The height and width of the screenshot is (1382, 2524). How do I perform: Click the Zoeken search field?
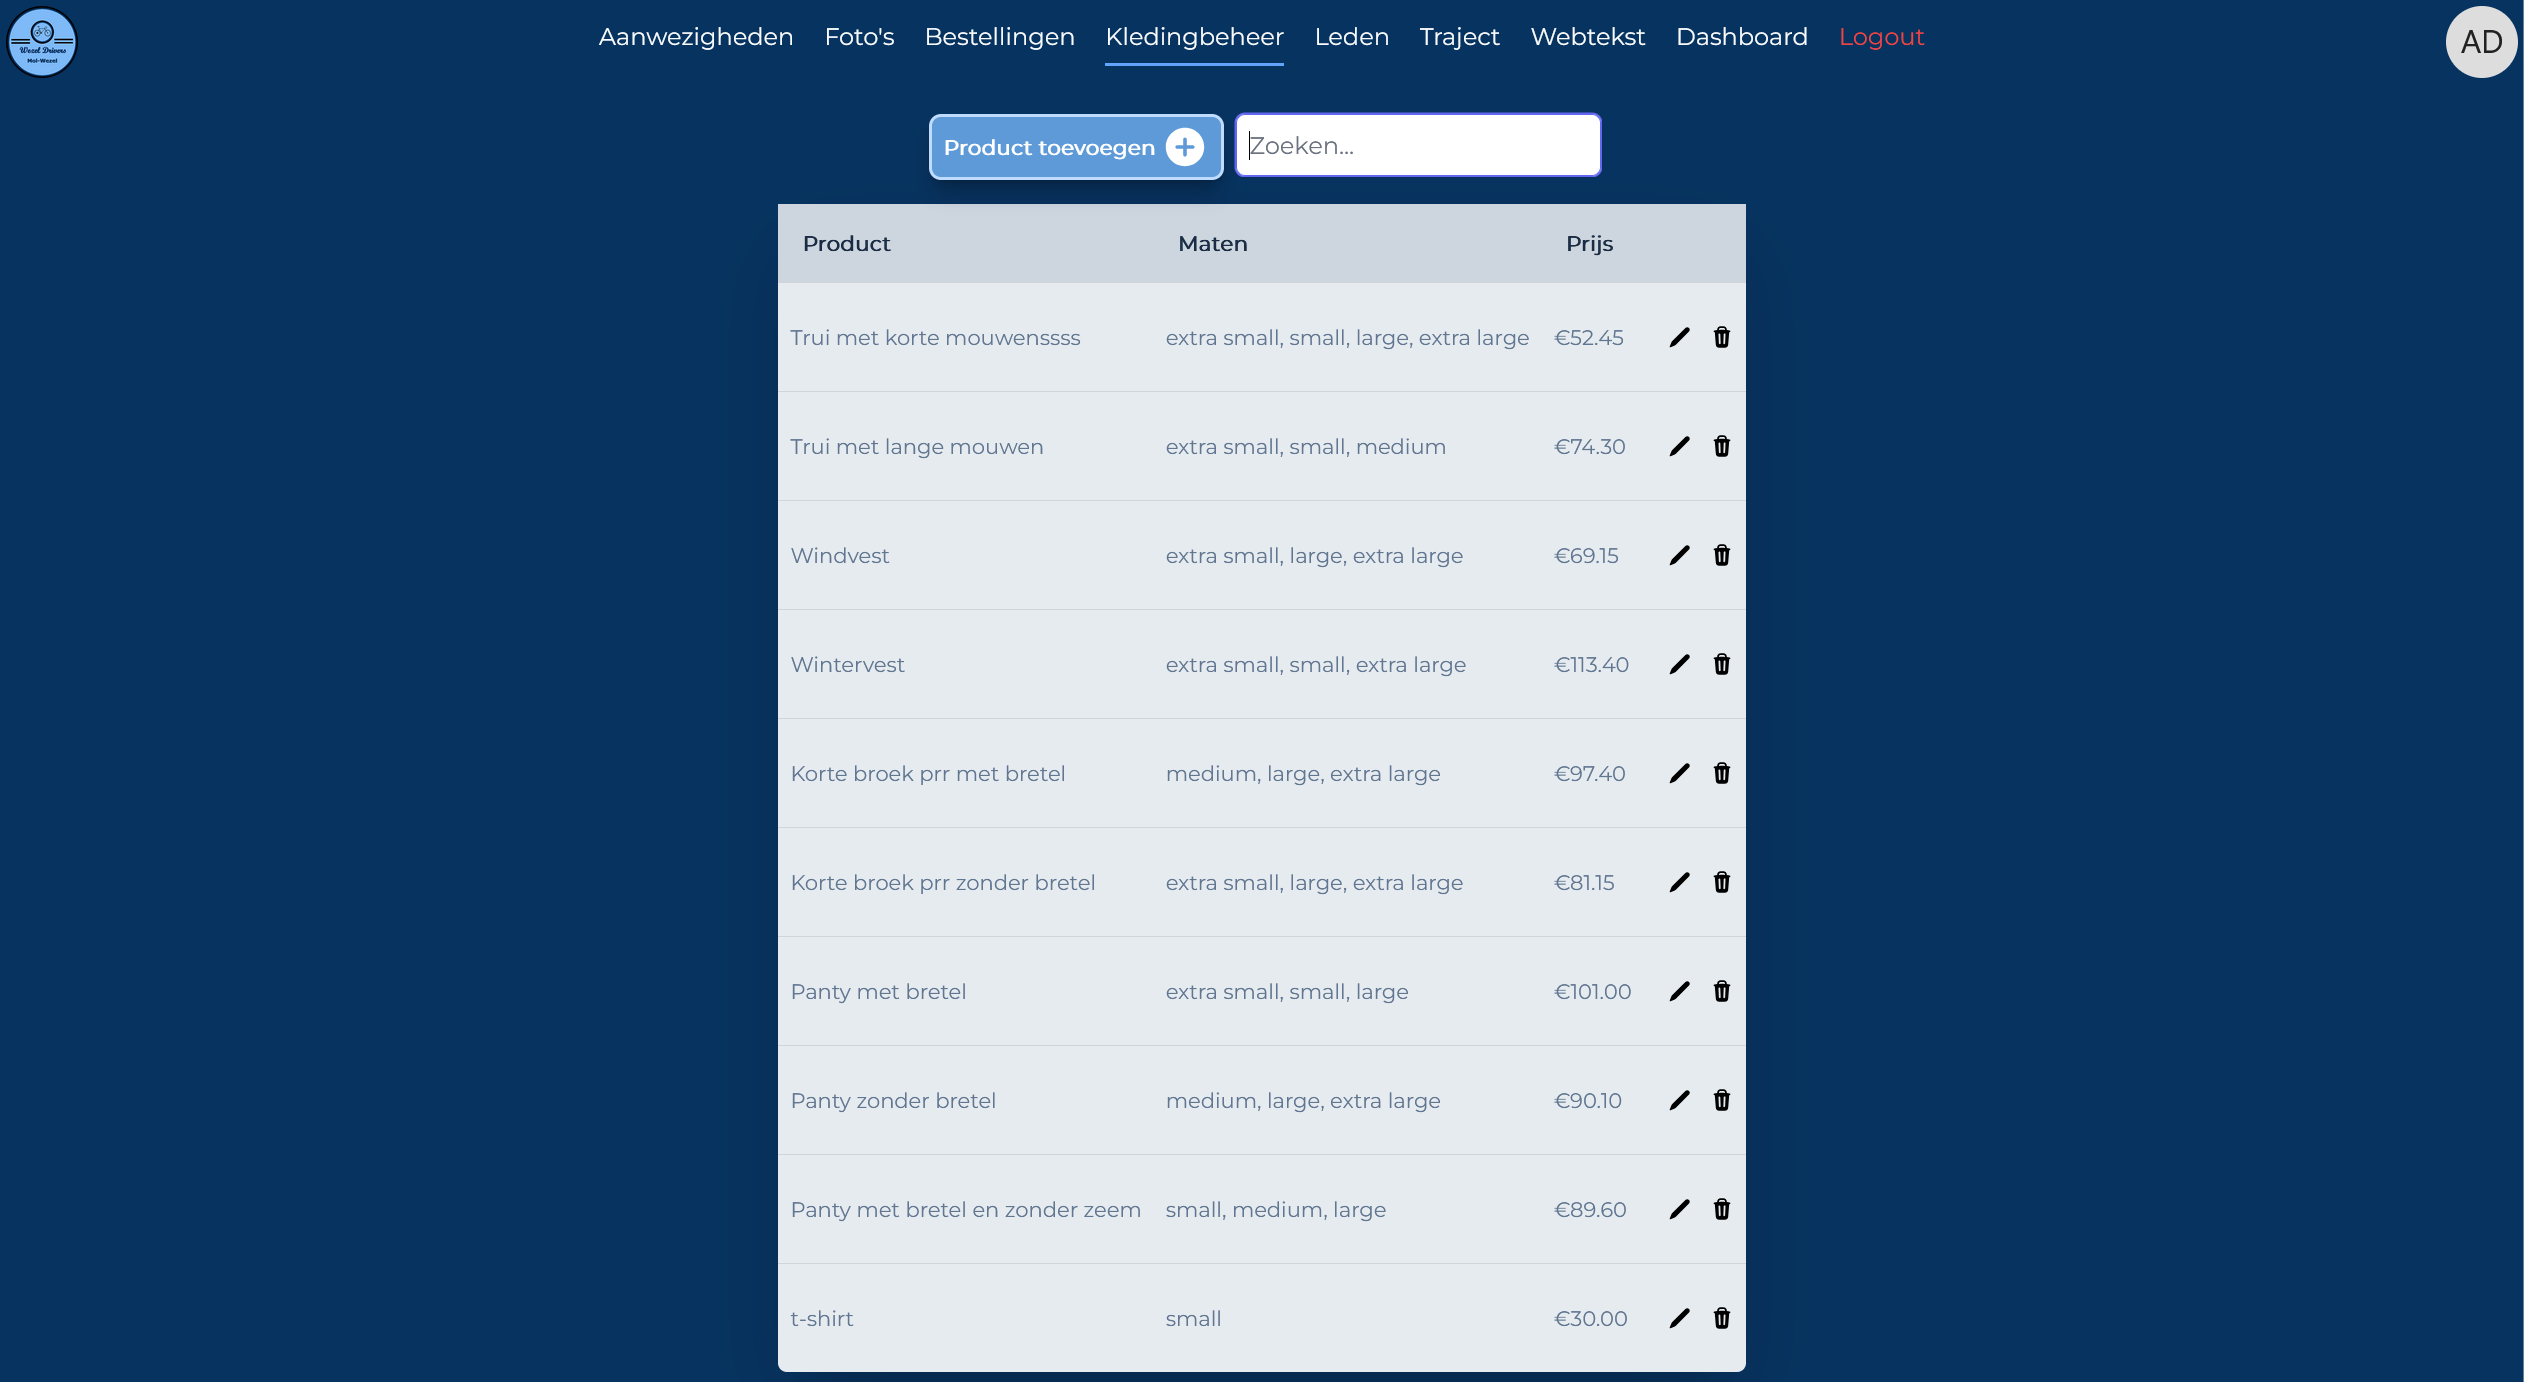point(1417,145)
